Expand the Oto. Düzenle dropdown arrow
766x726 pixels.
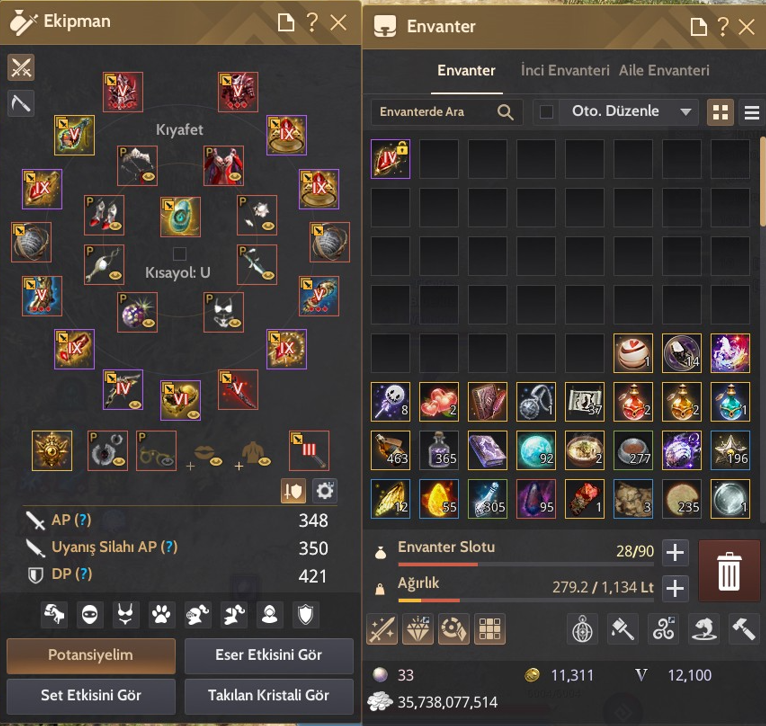point(686,112)
